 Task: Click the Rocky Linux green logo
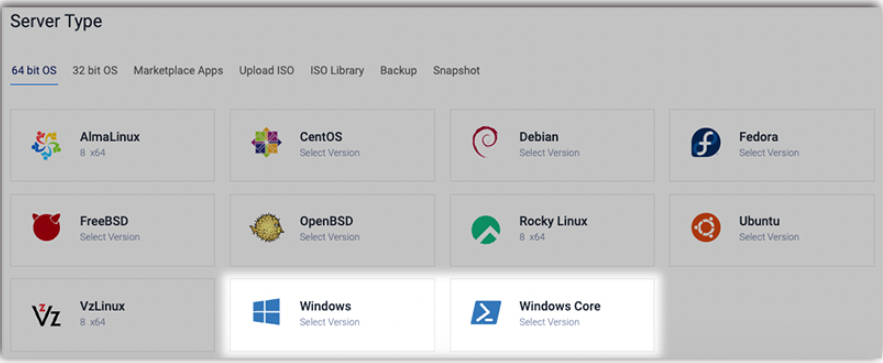tap(485, 230)
